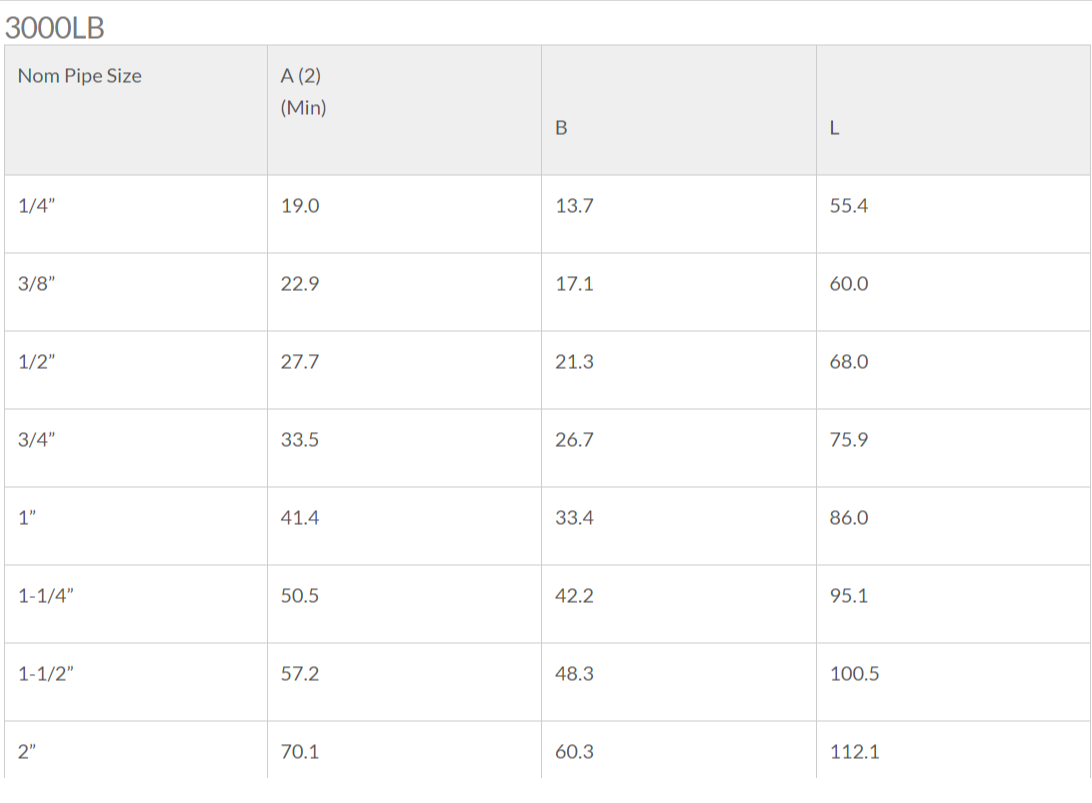Select the B value 17.1

[x=574, y=284]
